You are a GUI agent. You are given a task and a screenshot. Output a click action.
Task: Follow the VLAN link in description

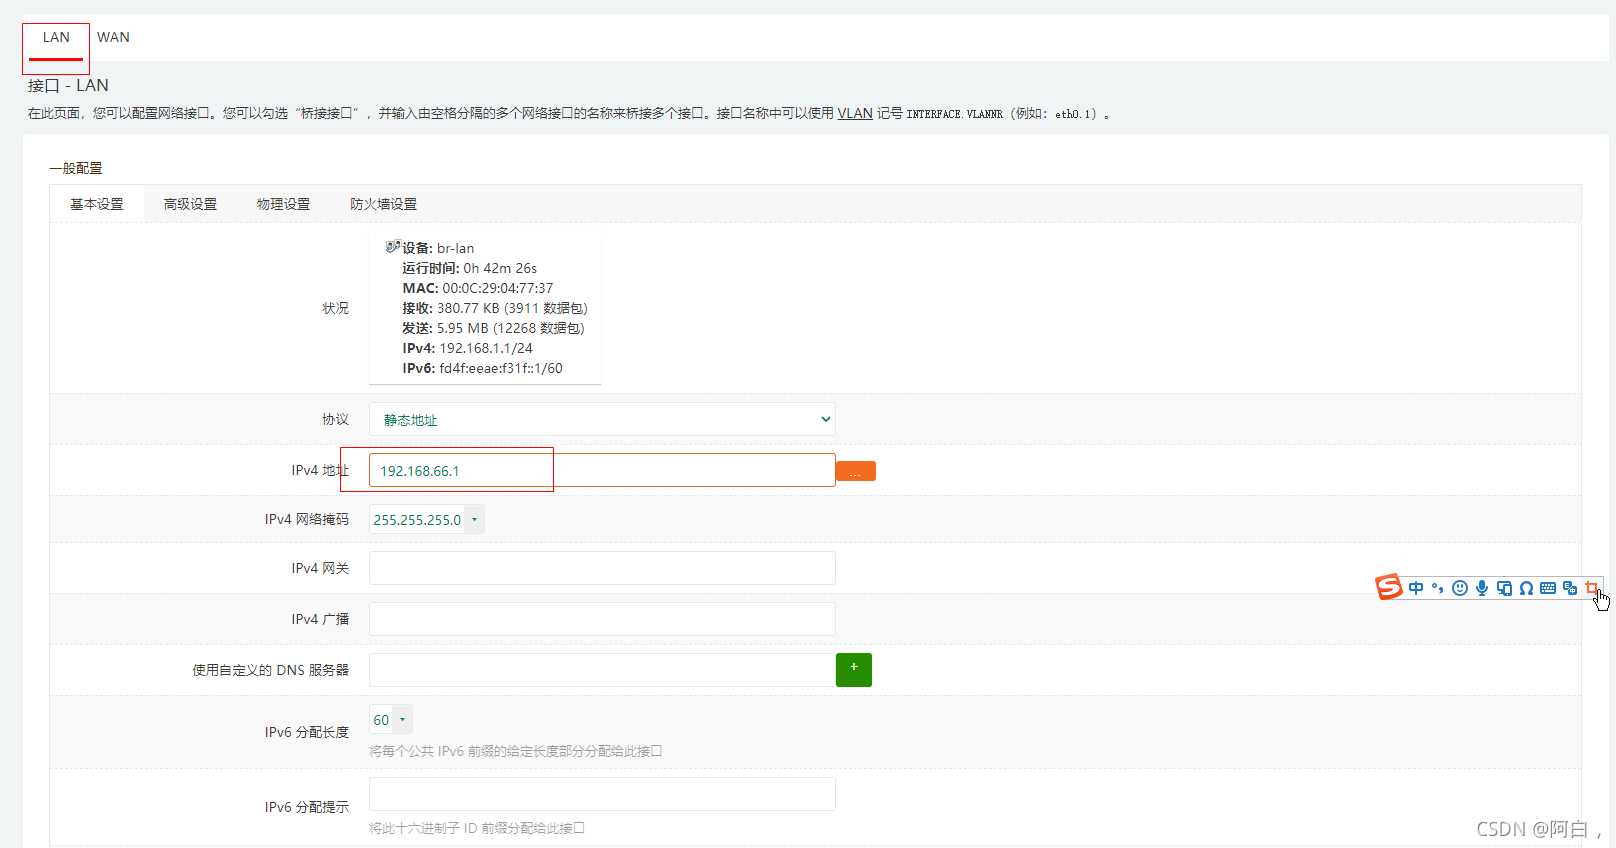[x=855, y=113]
